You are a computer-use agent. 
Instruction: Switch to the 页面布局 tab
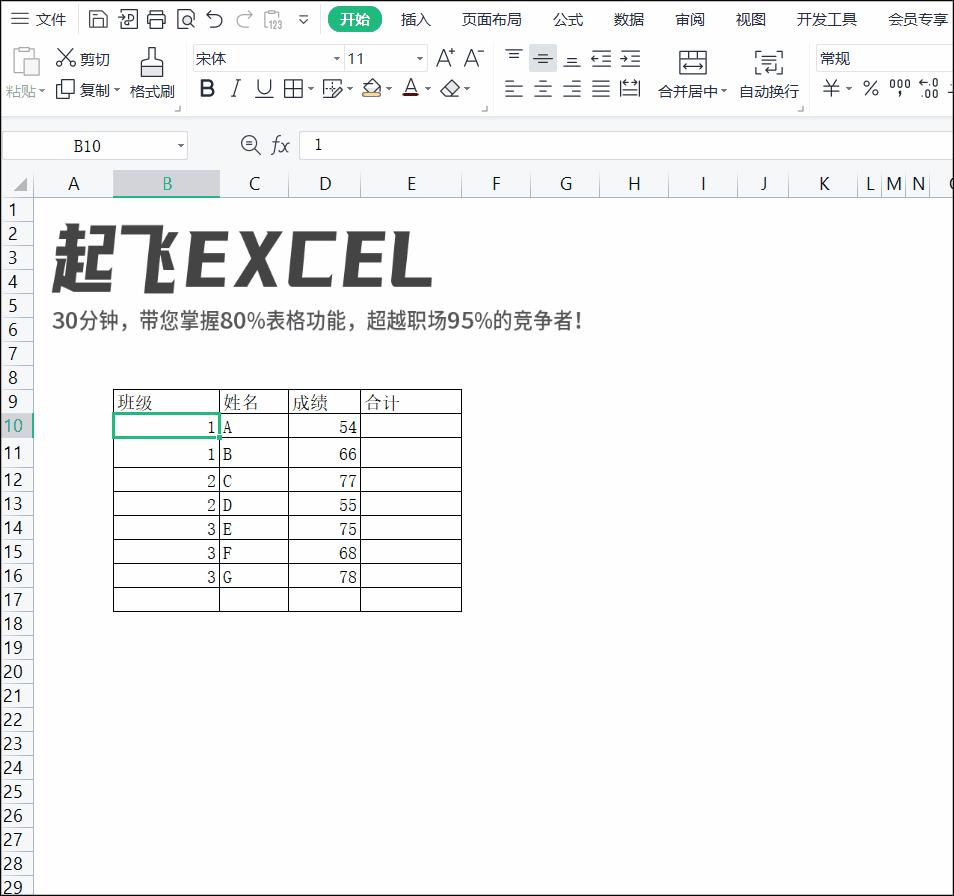492,20
